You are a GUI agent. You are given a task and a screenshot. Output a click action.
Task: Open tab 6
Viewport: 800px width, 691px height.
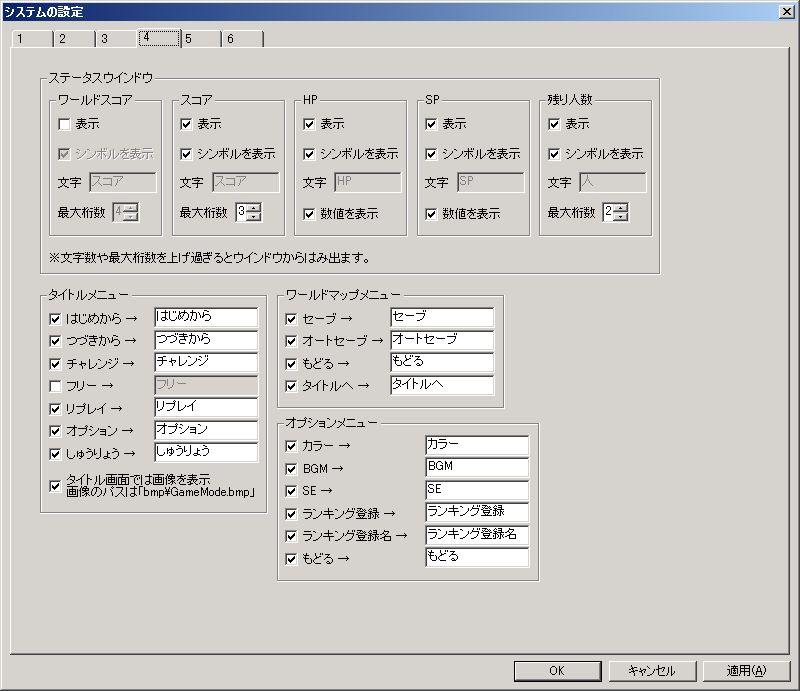(x=243, y=39)
